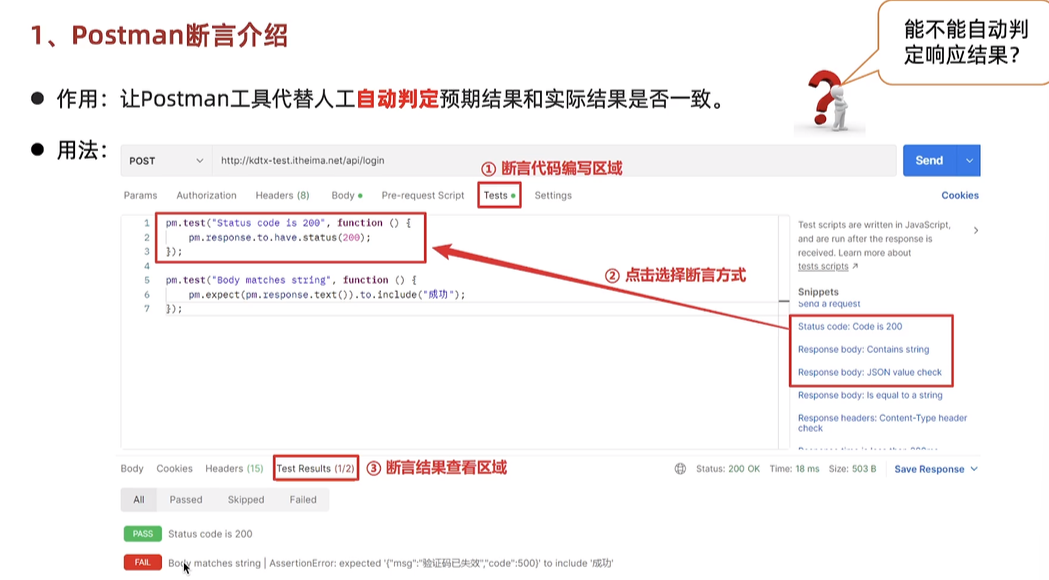
Task: Open the response Headers (15) tab
Action: (234, 468)
